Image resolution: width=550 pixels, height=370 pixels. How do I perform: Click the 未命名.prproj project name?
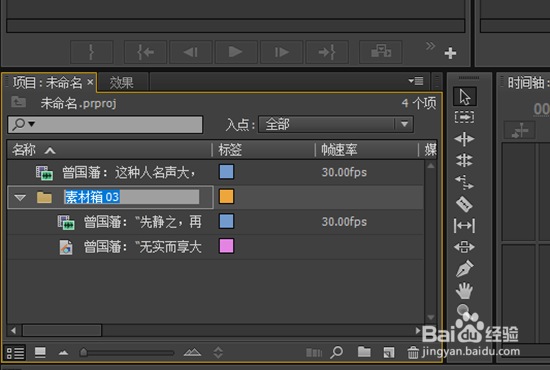pyautogui.click(x=79, y=103)
